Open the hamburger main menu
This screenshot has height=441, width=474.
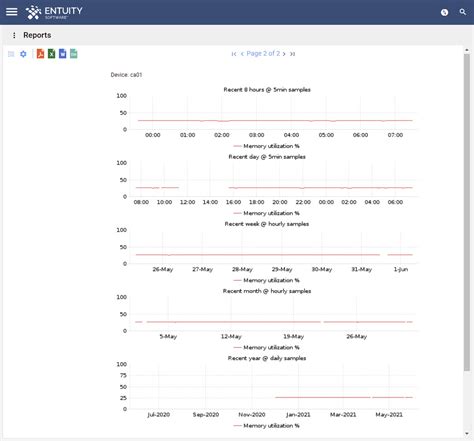[x=12, y=12]
